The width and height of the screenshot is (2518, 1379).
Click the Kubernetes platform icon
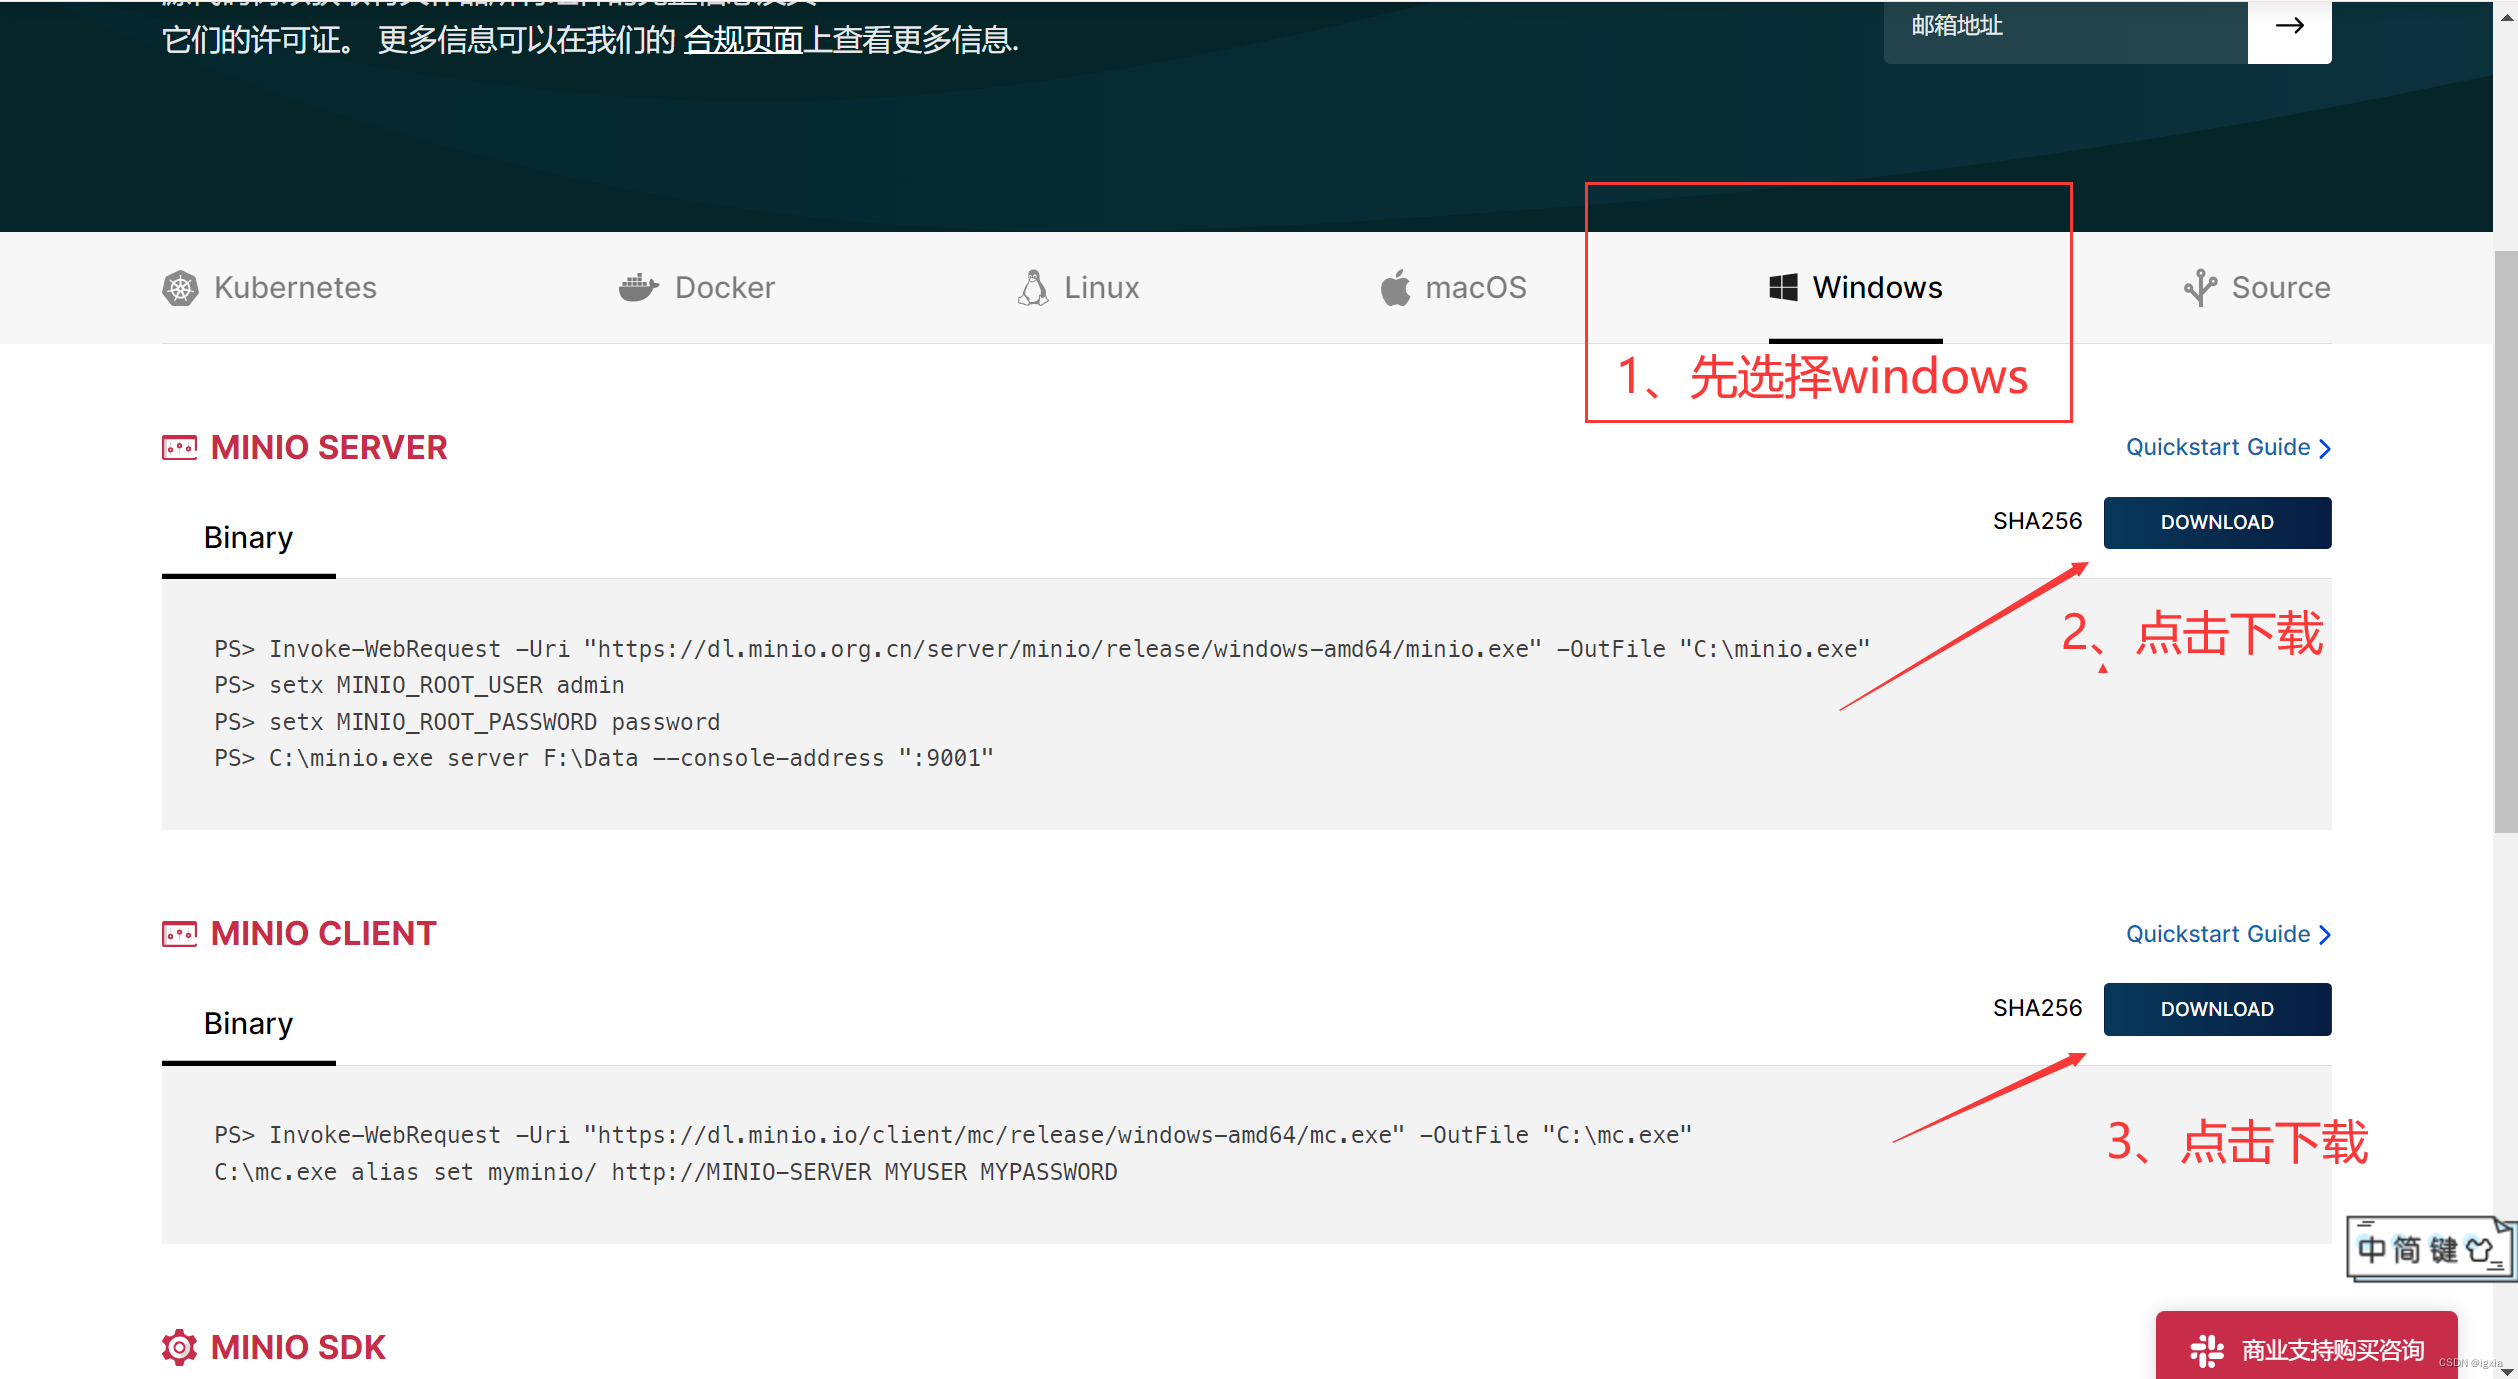(x=180, y=287)
